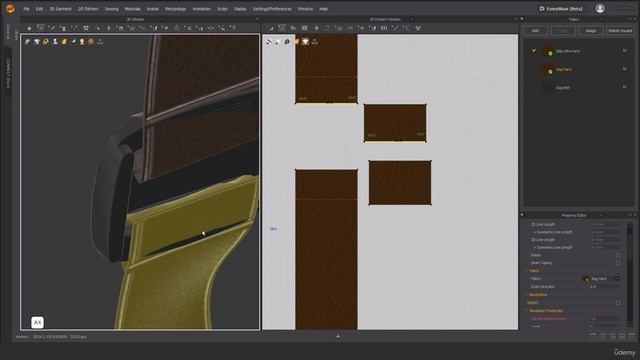Click the yellow ring display icon in 3D viewport
The width and height of the screenshot is (640, 360).
[x=46, y=42]
